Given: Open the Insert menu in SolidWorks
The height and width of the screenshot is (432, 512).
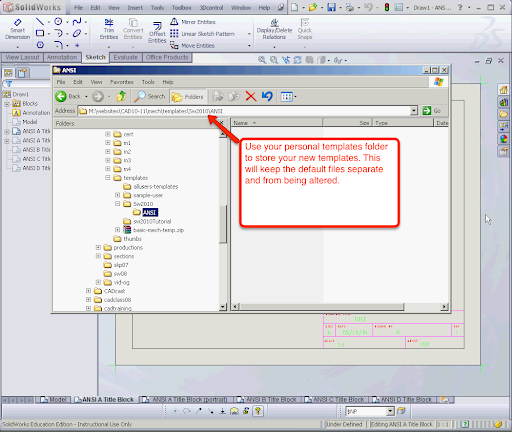Looking at the screenshot, I should coord(135,7).
